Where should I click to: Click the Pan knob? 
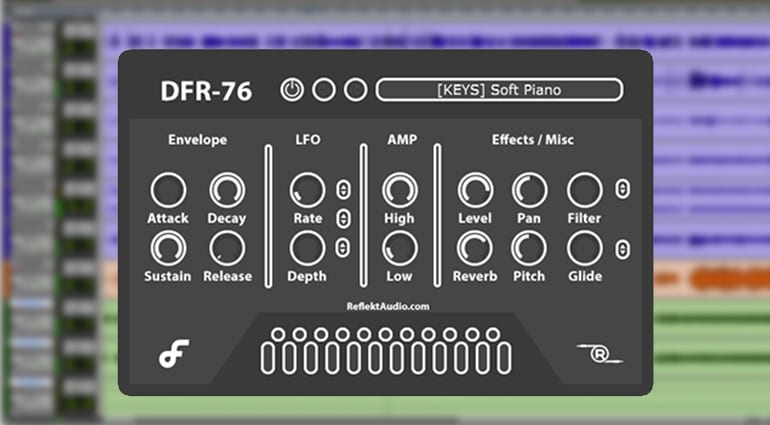point(529,190)
